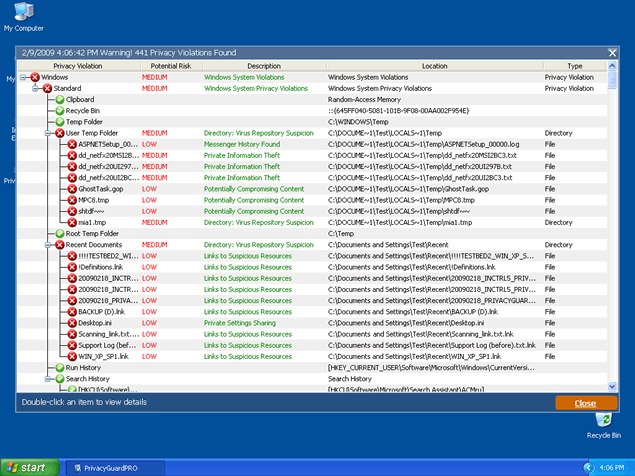The image size is (635, 476).
Task: Collapse the Windows root tree node
Action: [x=23, y=77]
